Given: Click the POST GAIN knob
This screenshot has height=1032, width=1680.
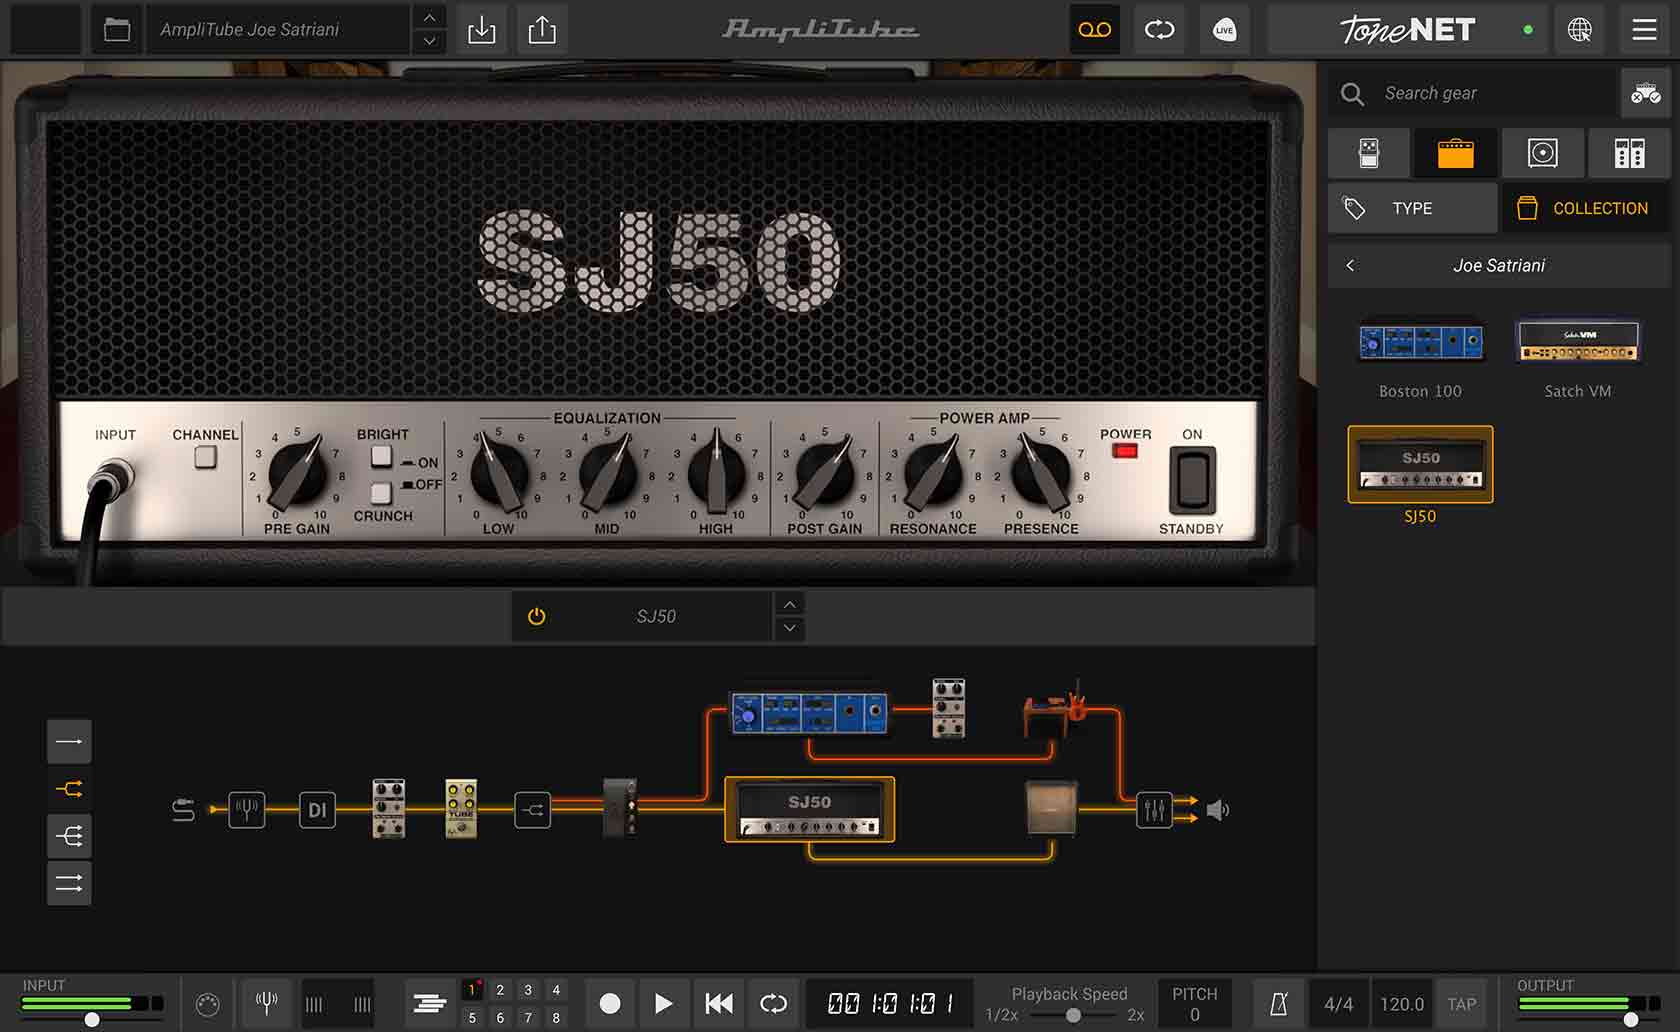Looking at the screenshot, I should (x=825, y=472).
